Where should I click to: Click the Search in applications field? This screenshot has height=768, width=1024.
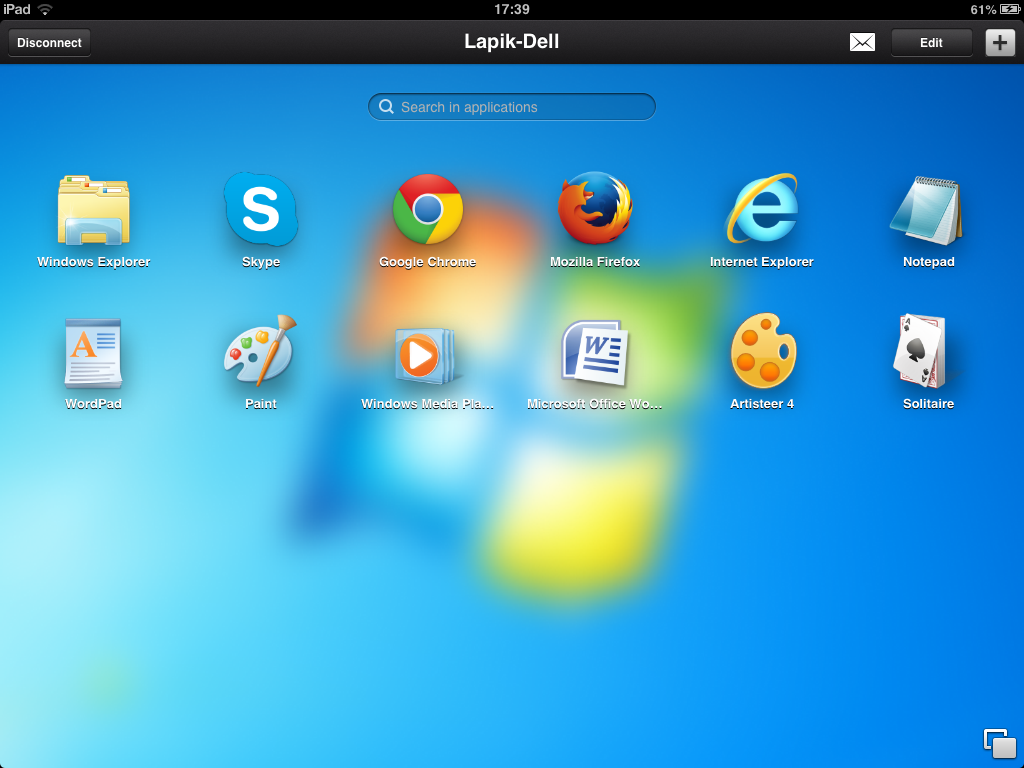(520, 107)
